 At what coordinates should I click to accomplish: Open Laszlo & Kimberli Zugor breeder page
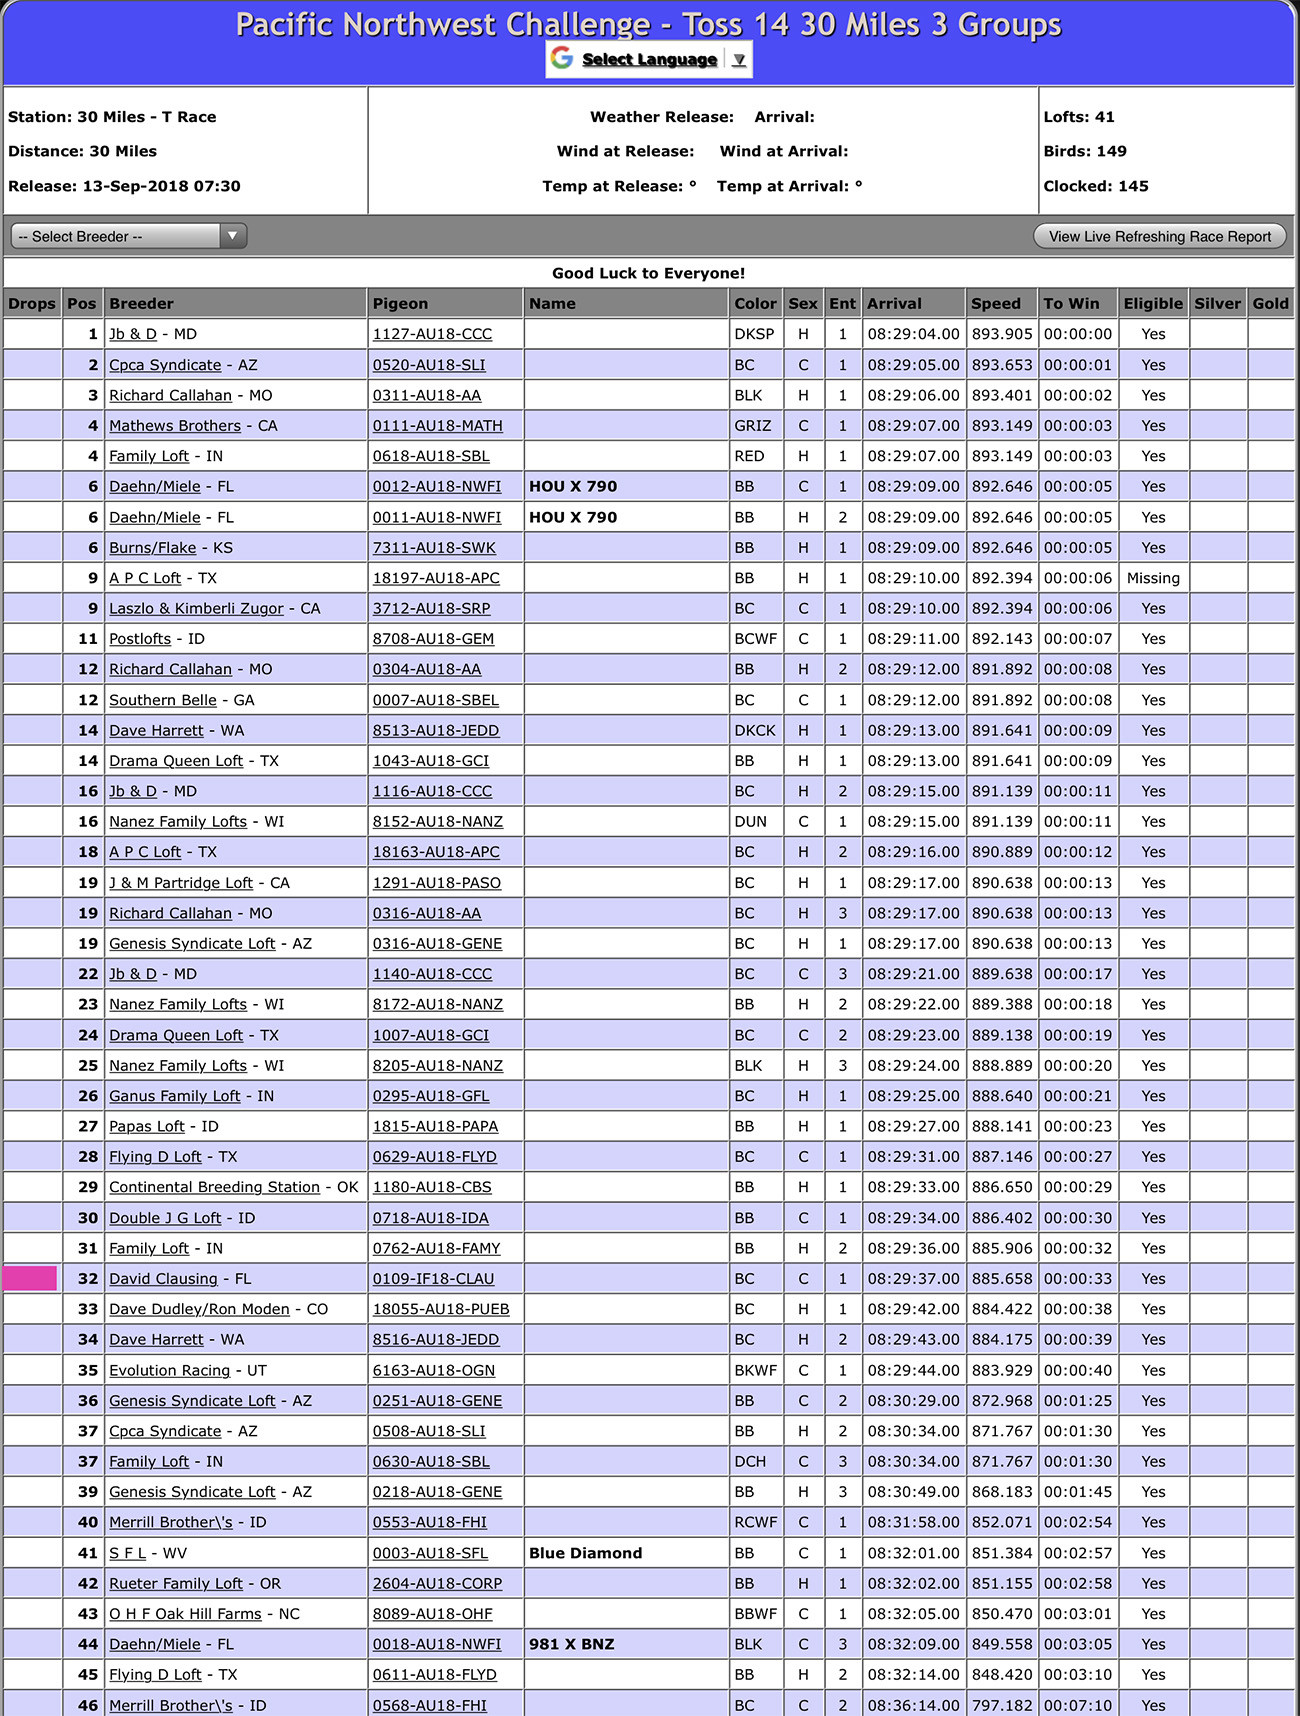click(196, 609)
